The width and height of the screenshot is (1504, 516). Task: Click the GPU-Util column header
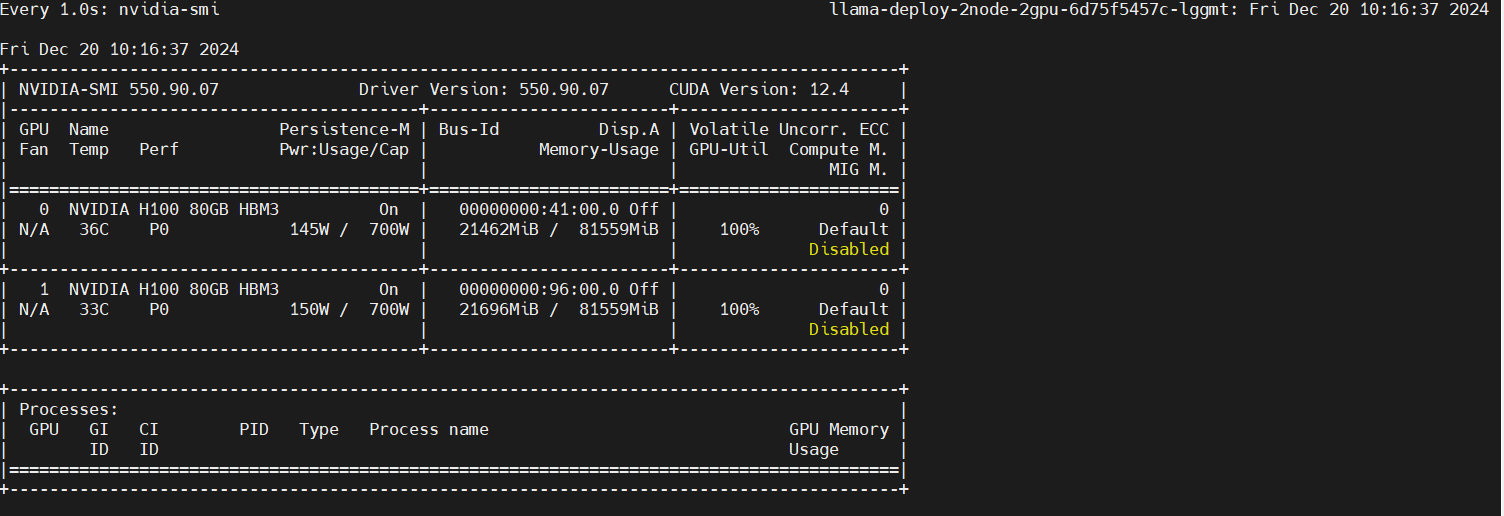point(729,149)
